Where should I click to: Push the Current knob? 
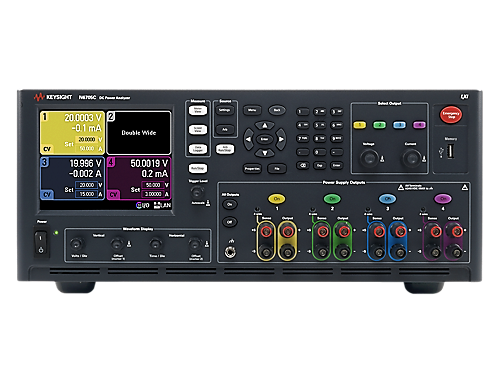coord(411,158)
